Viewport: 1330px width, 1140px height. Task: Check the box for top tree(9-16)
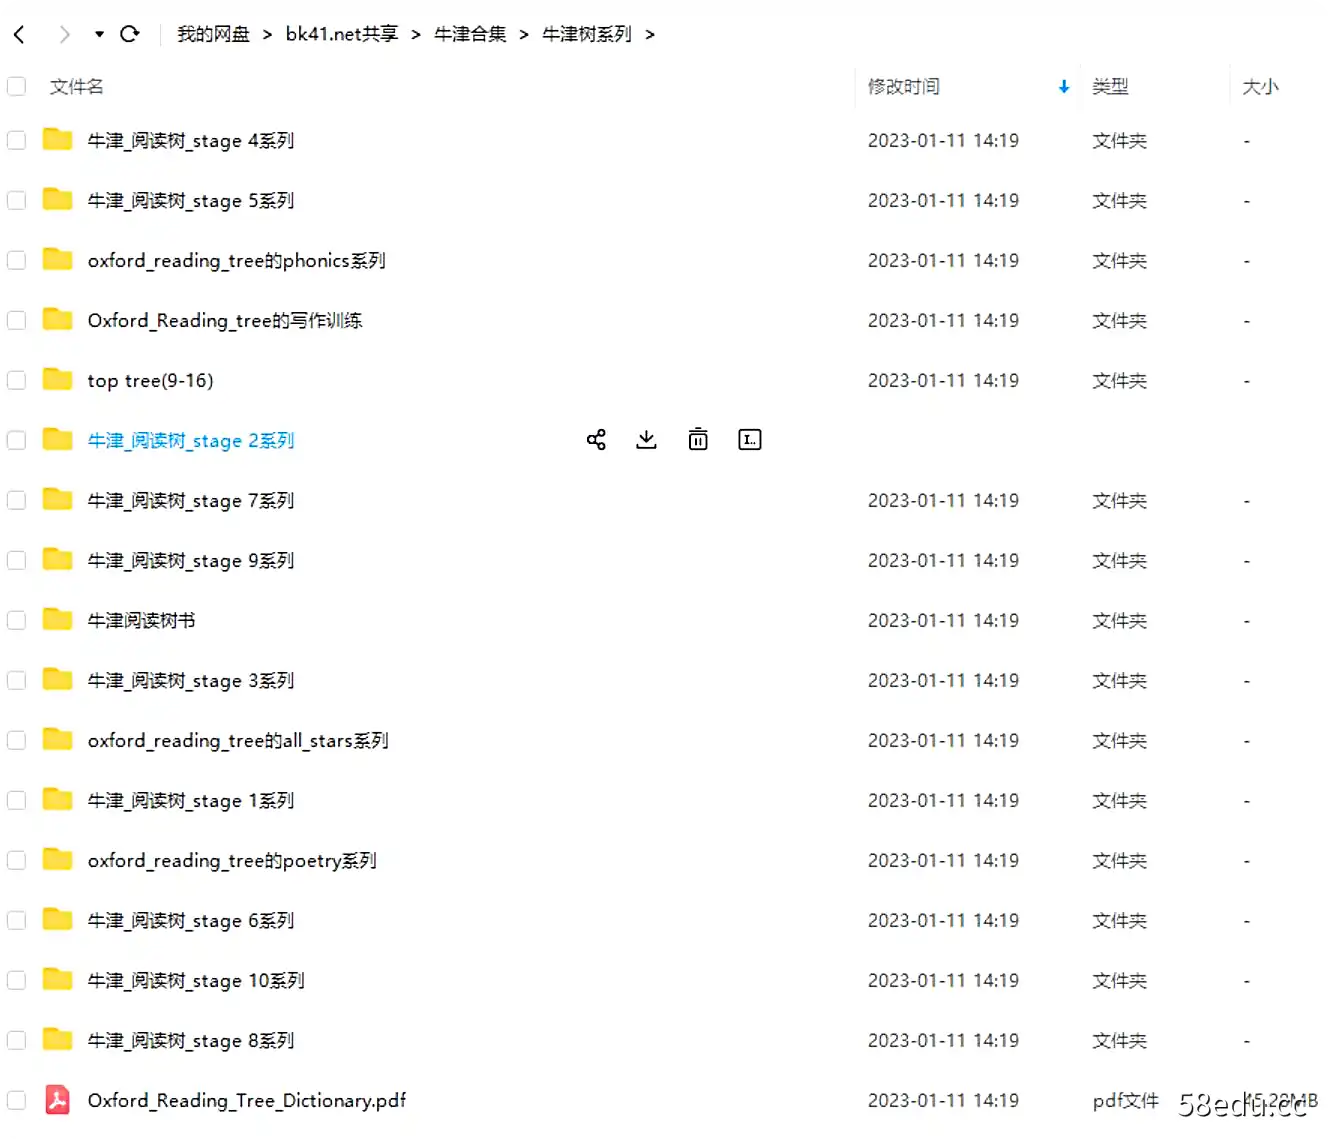coord(17,380)
